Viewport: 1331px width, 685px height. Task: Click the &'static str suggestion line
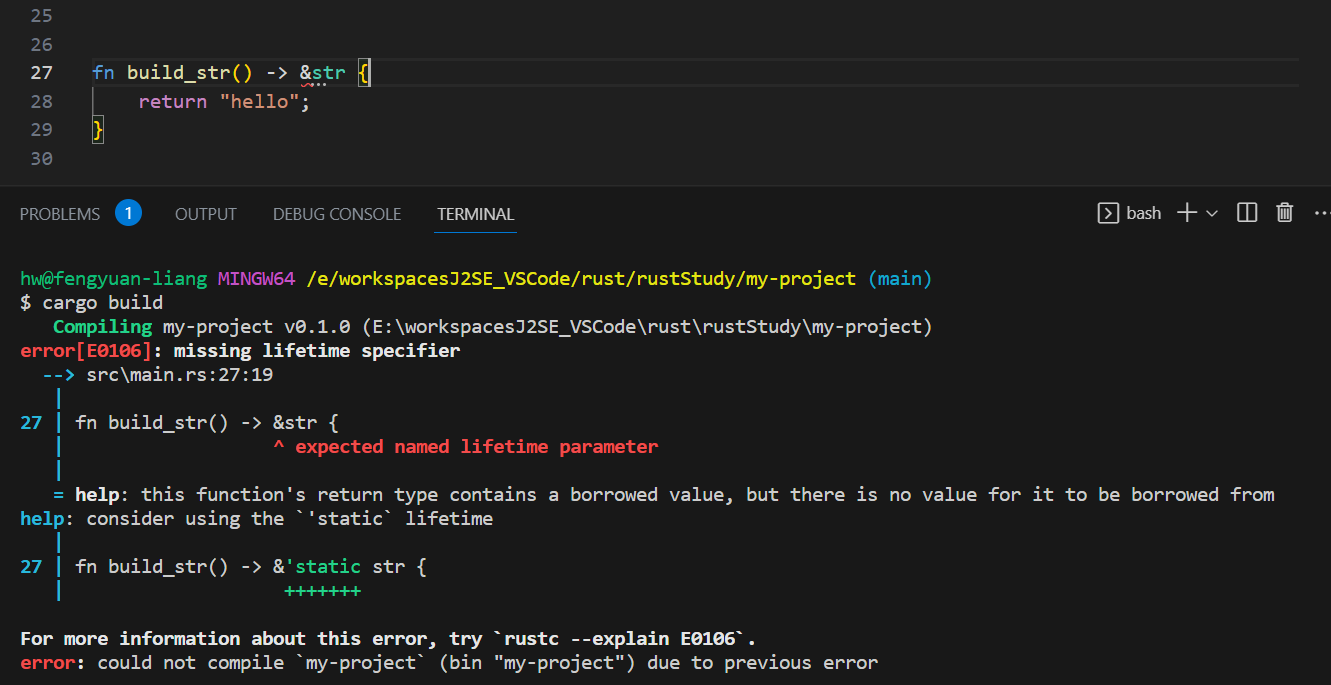tap(251, 567)
